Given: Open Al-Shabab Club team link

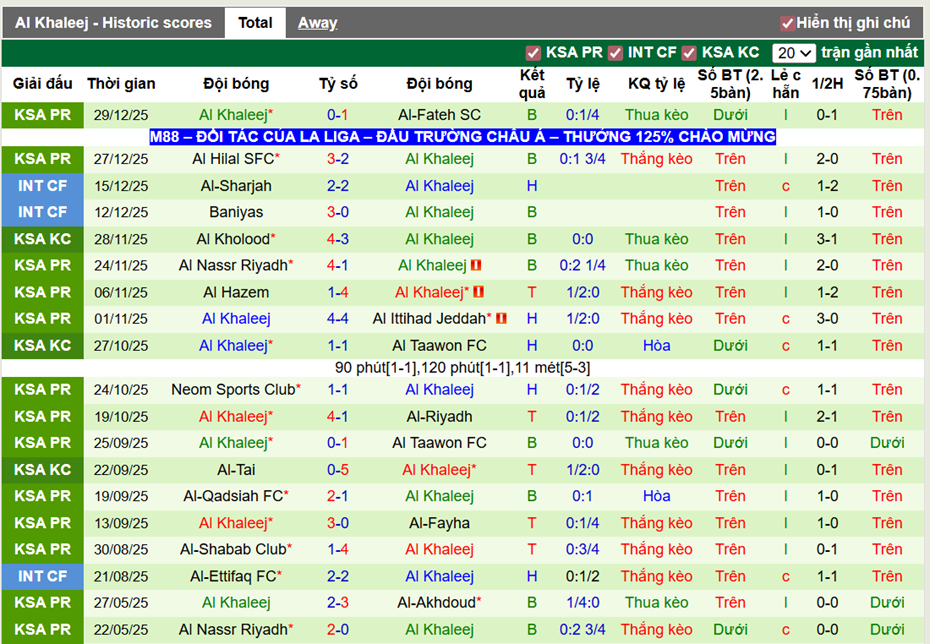Looking at the screenshot, I should [x=233, y=549].
